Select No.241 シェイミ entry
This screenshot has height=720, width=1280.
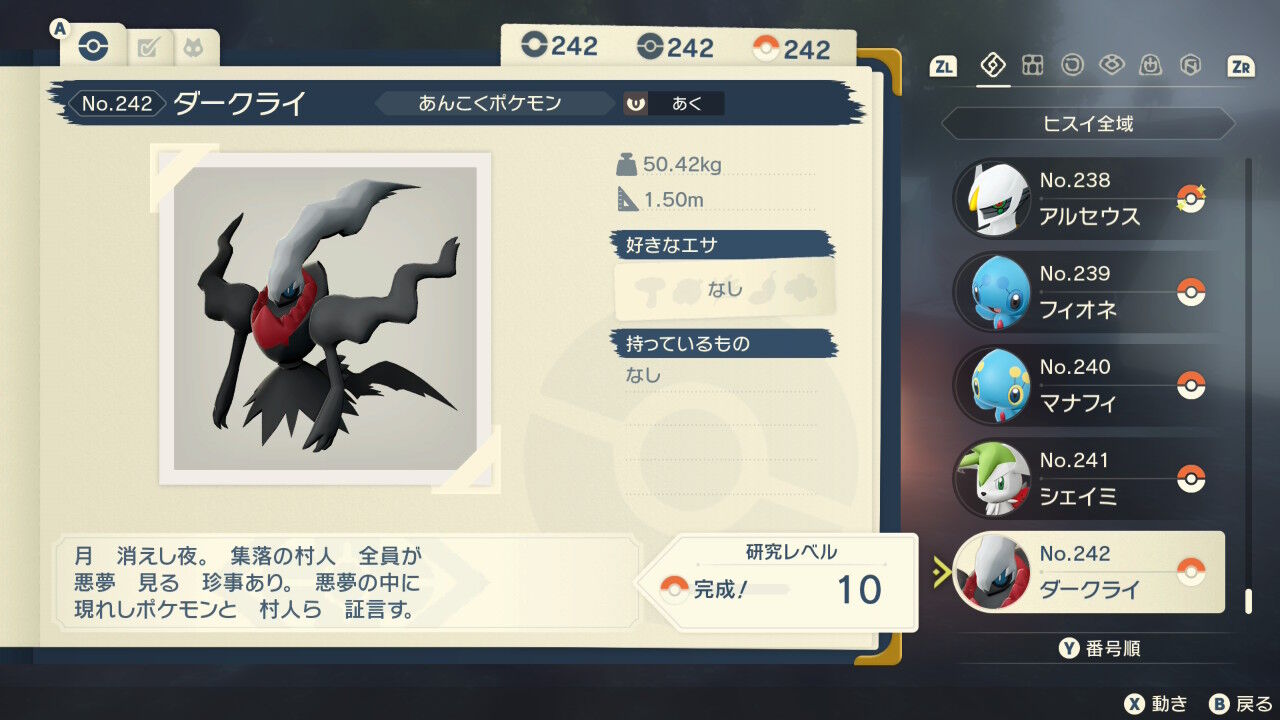tap(1088, 478)
